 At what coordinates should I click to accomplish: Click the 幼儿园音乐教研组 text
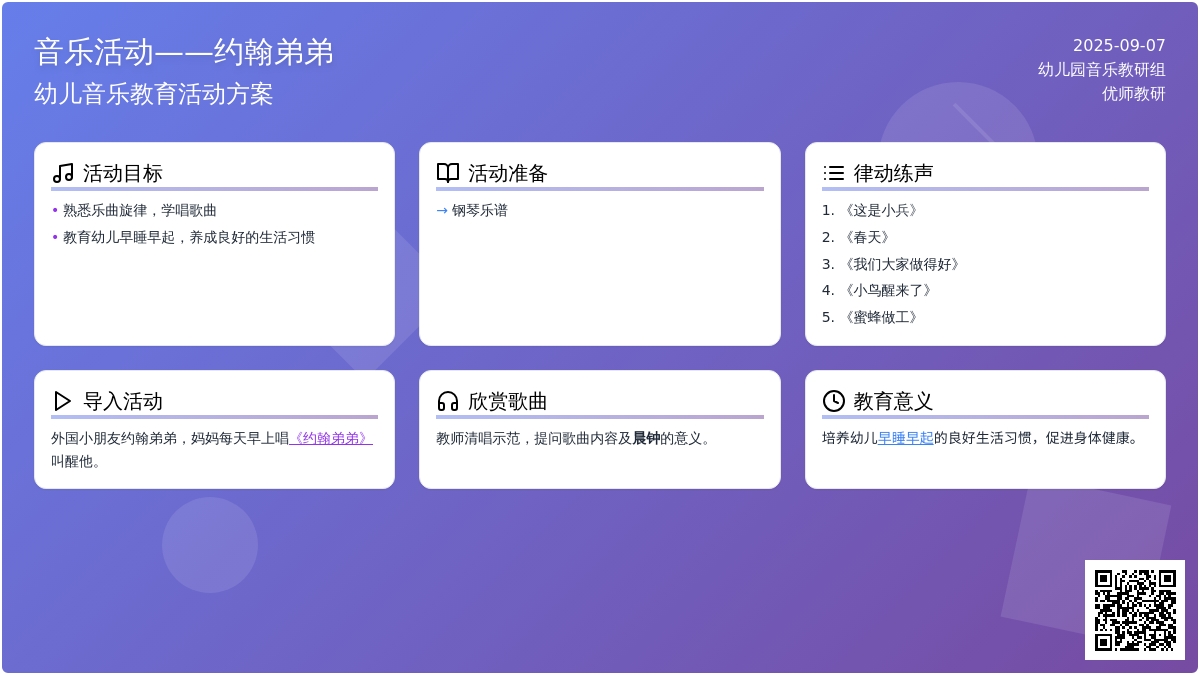point(1102,70)
